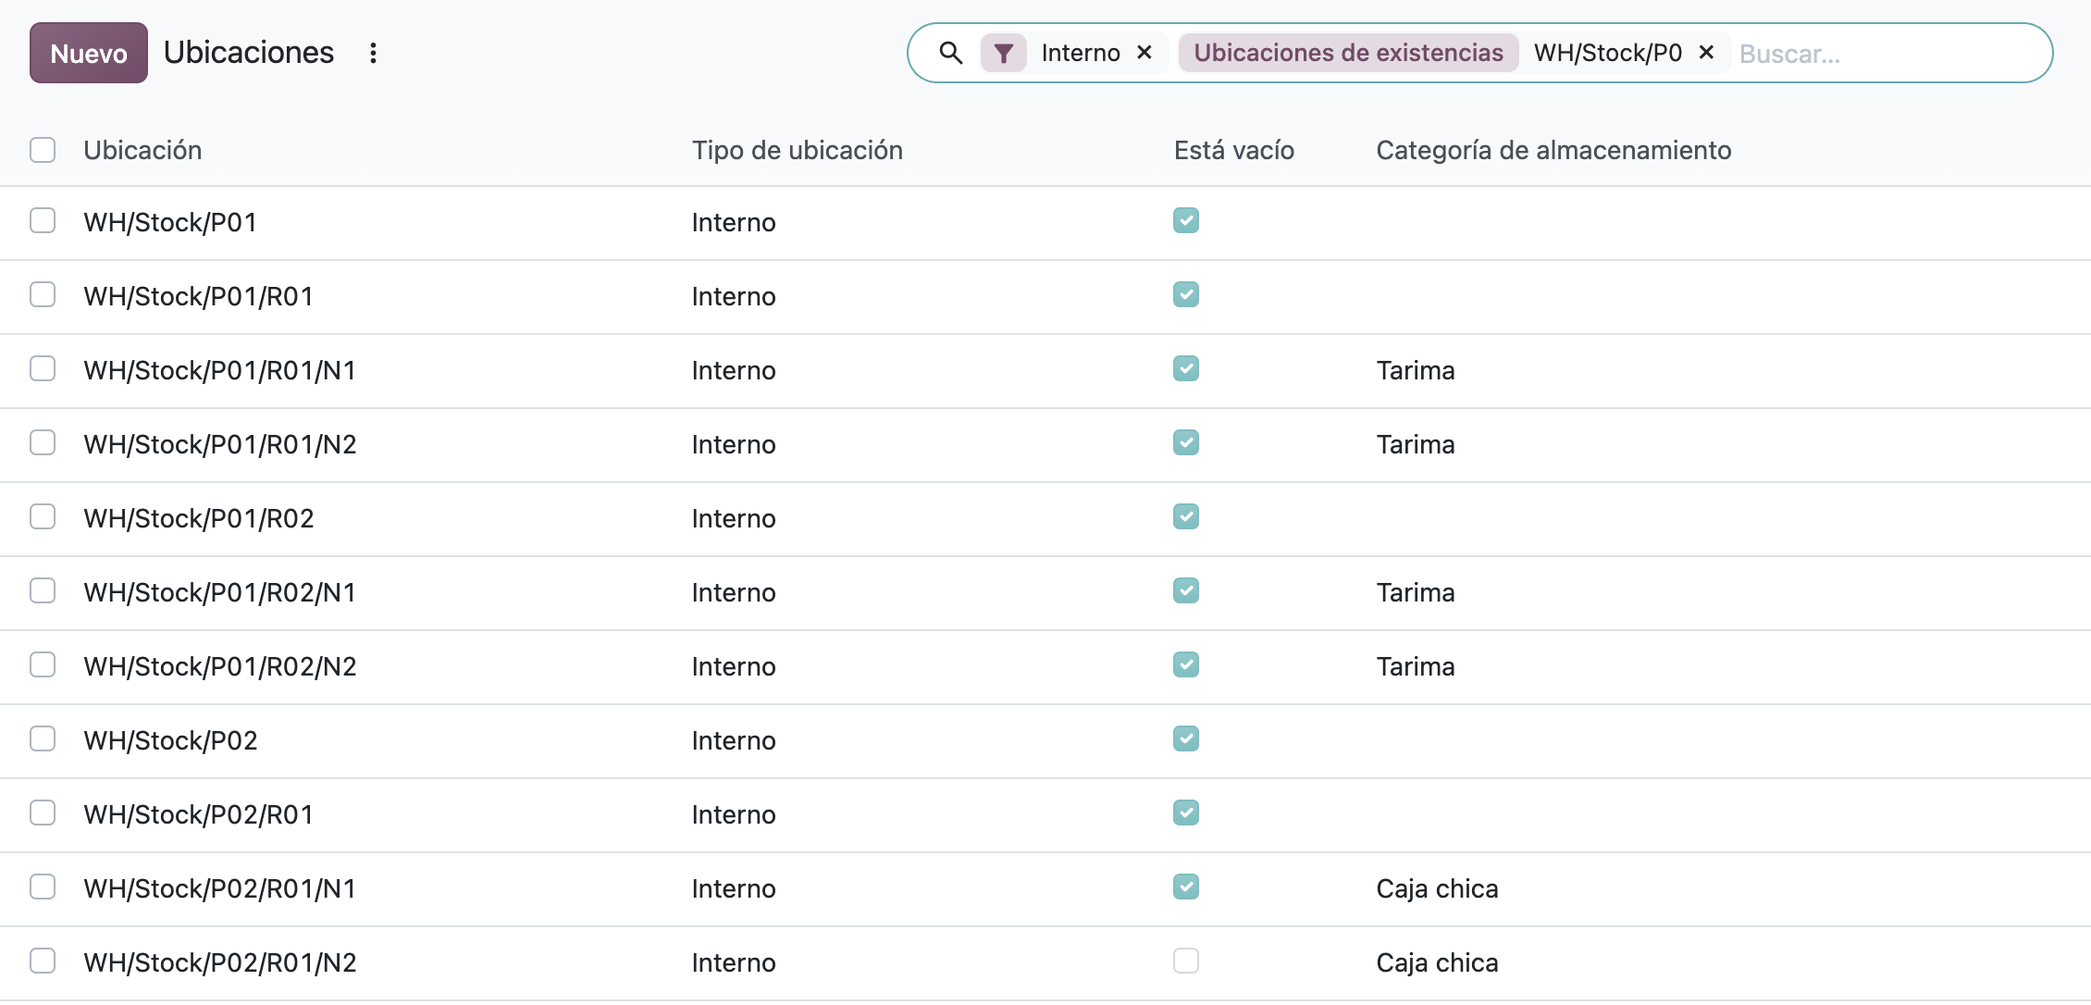Screen dimensions: 2091x1005
Task: Click Está vacío checkbox for WH/Stock/P01/R01/N1
Action: coord(1186,368)
